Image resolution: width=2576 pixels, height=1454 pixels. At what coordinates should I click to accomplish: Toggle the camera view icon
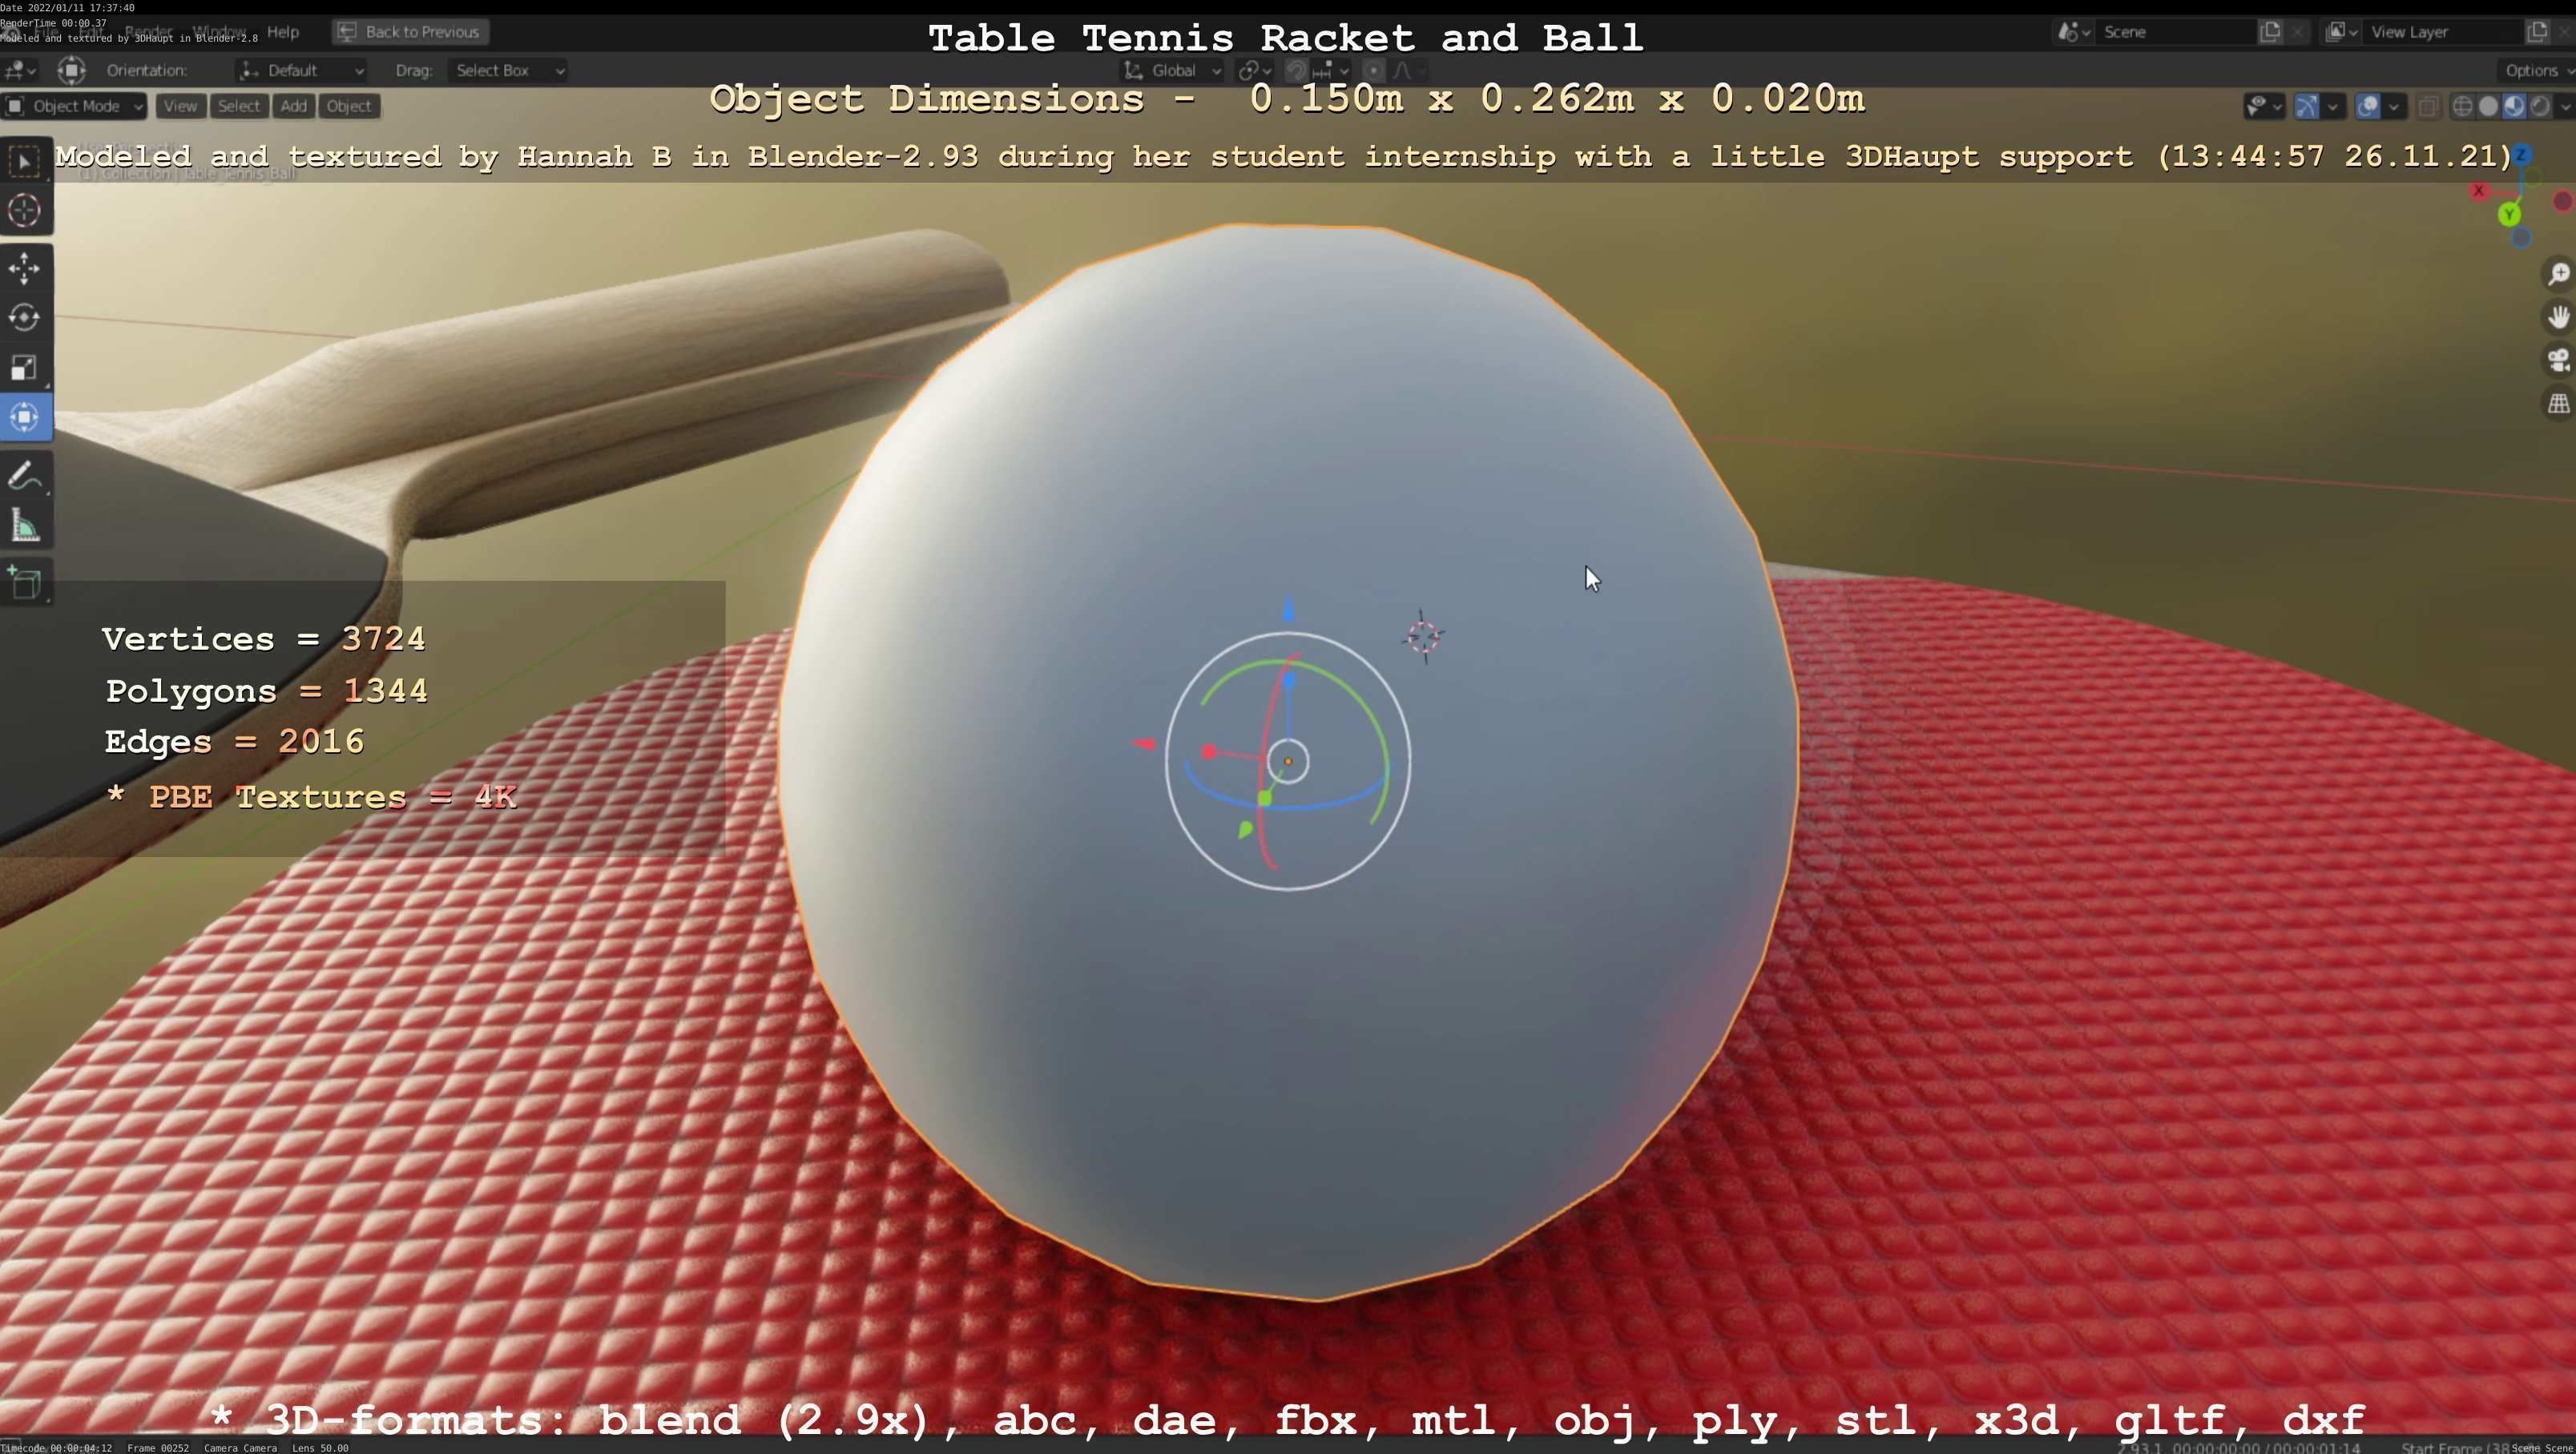tap(2558, 360)
